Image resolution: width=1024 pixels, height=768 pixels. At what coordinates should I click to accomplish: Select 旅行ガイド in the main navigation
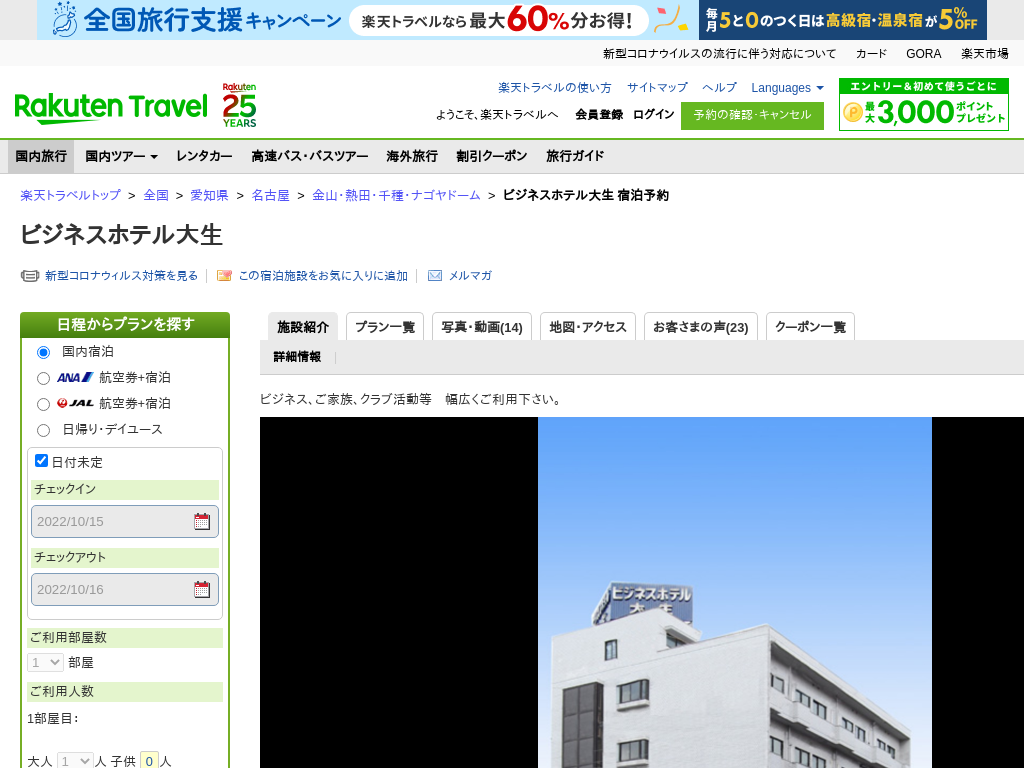point(575,156)
